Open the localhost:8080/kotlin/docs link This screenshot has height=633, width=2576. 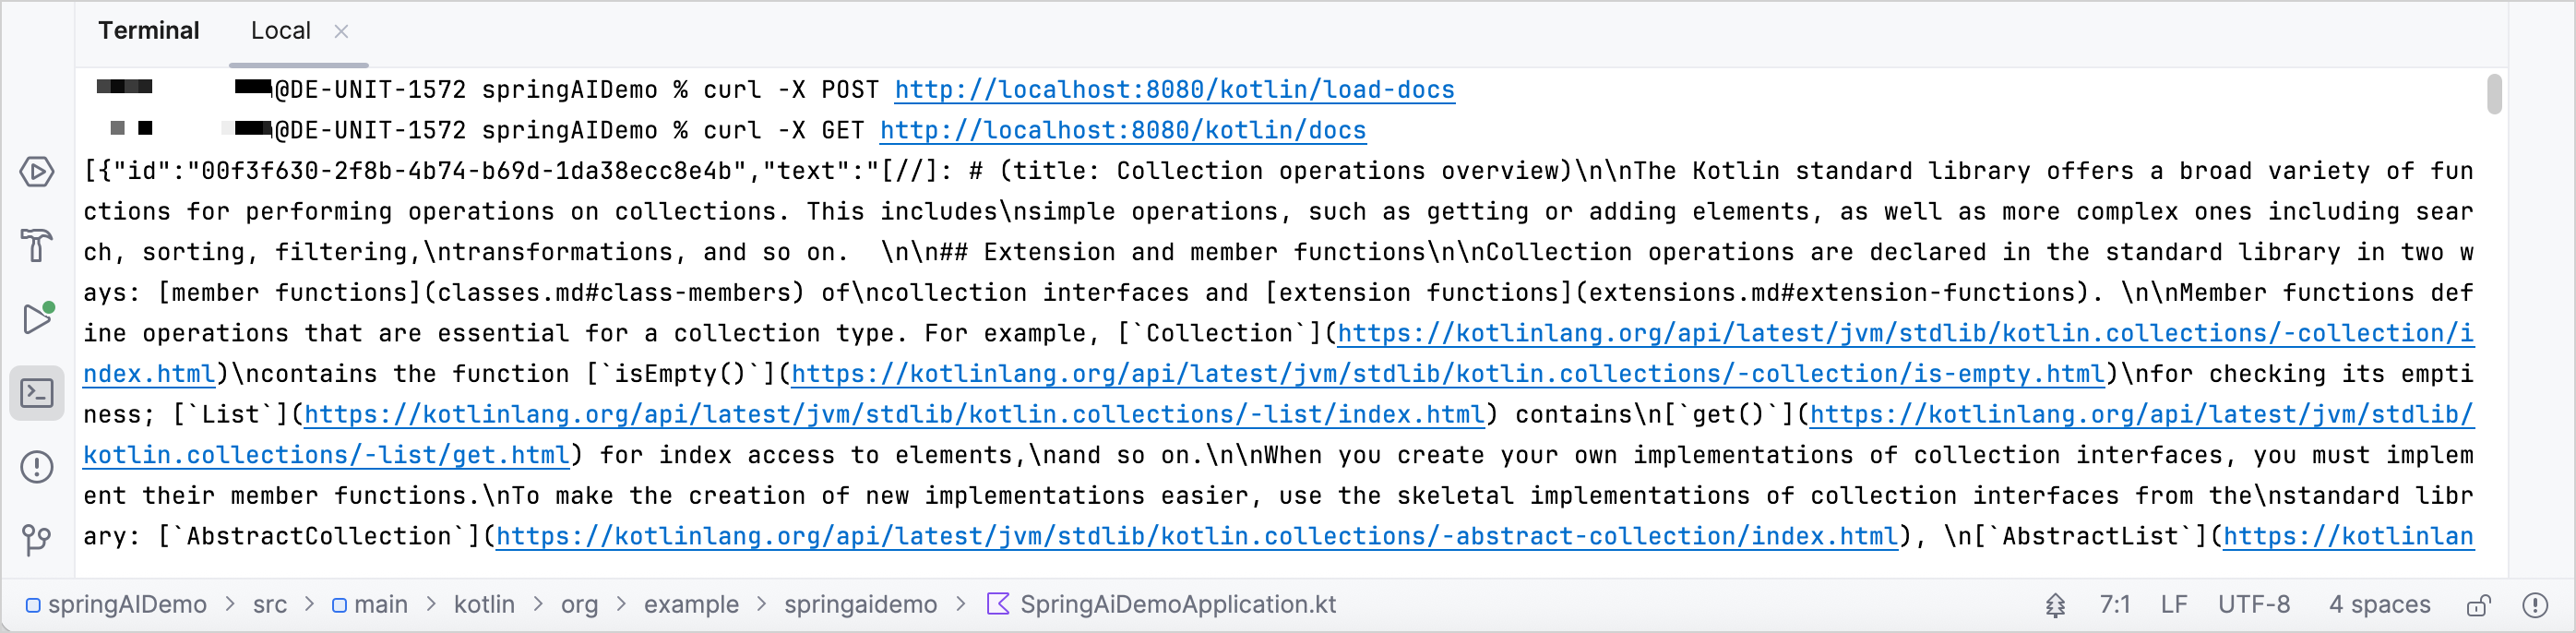pyautogui.click(x=1122, y=131)
